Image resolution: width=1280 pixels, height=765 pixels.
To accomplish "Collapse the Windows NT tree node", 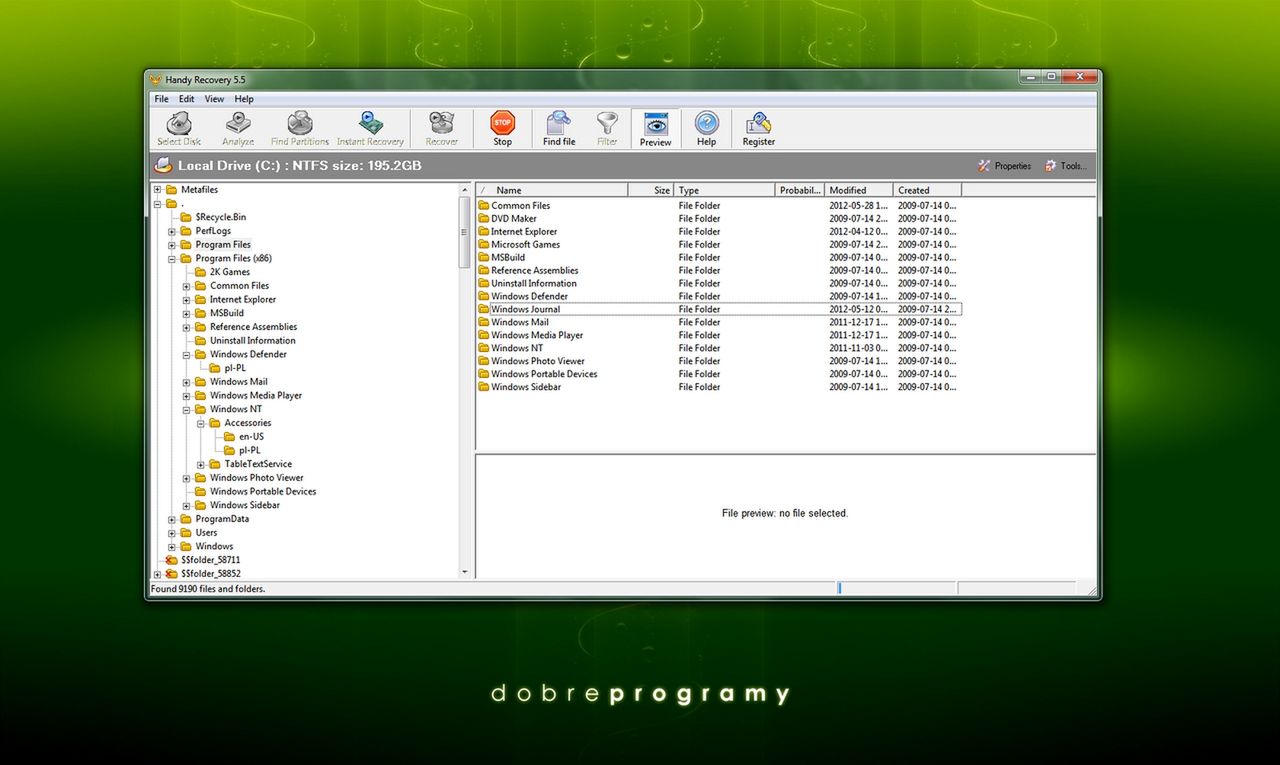I will click(x=187, y=410).
